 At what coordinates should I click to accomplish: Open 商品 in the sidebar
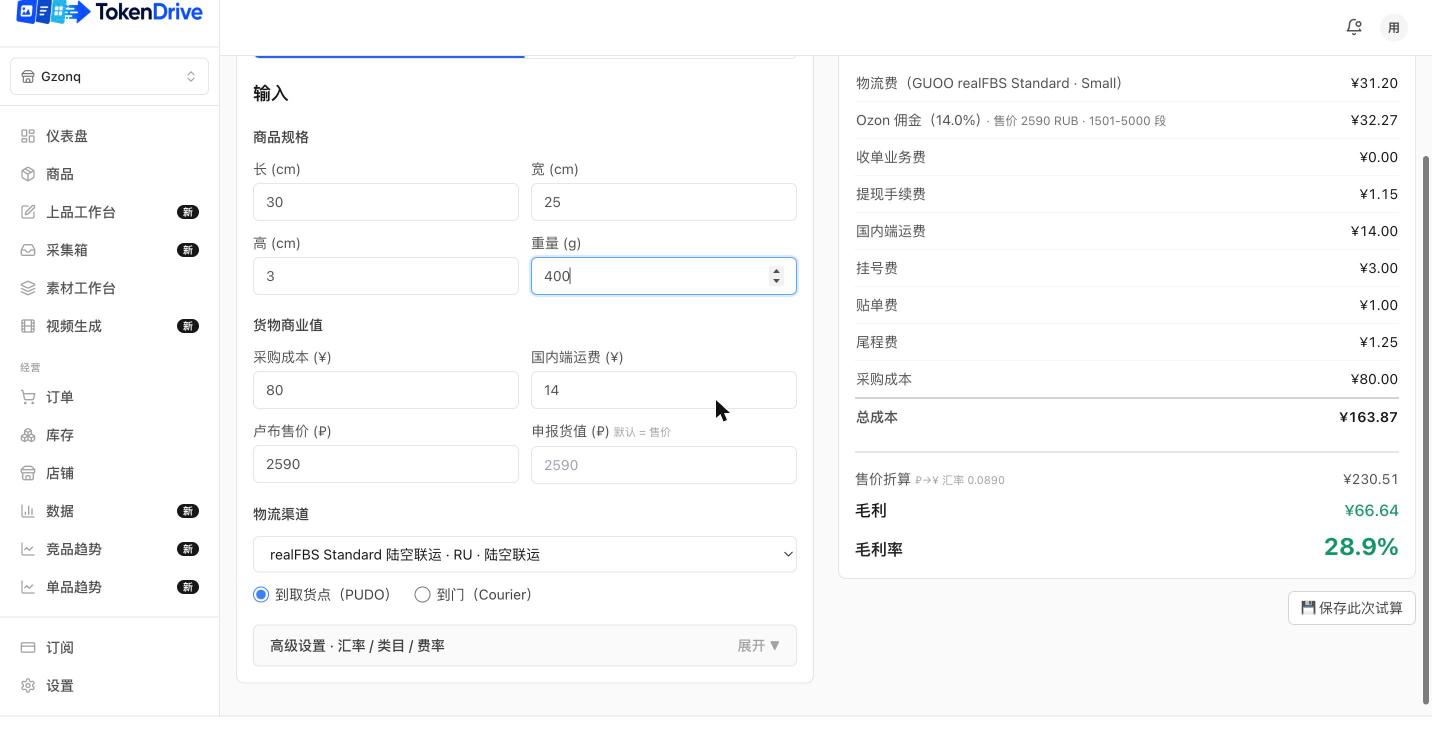pos(109,174)
